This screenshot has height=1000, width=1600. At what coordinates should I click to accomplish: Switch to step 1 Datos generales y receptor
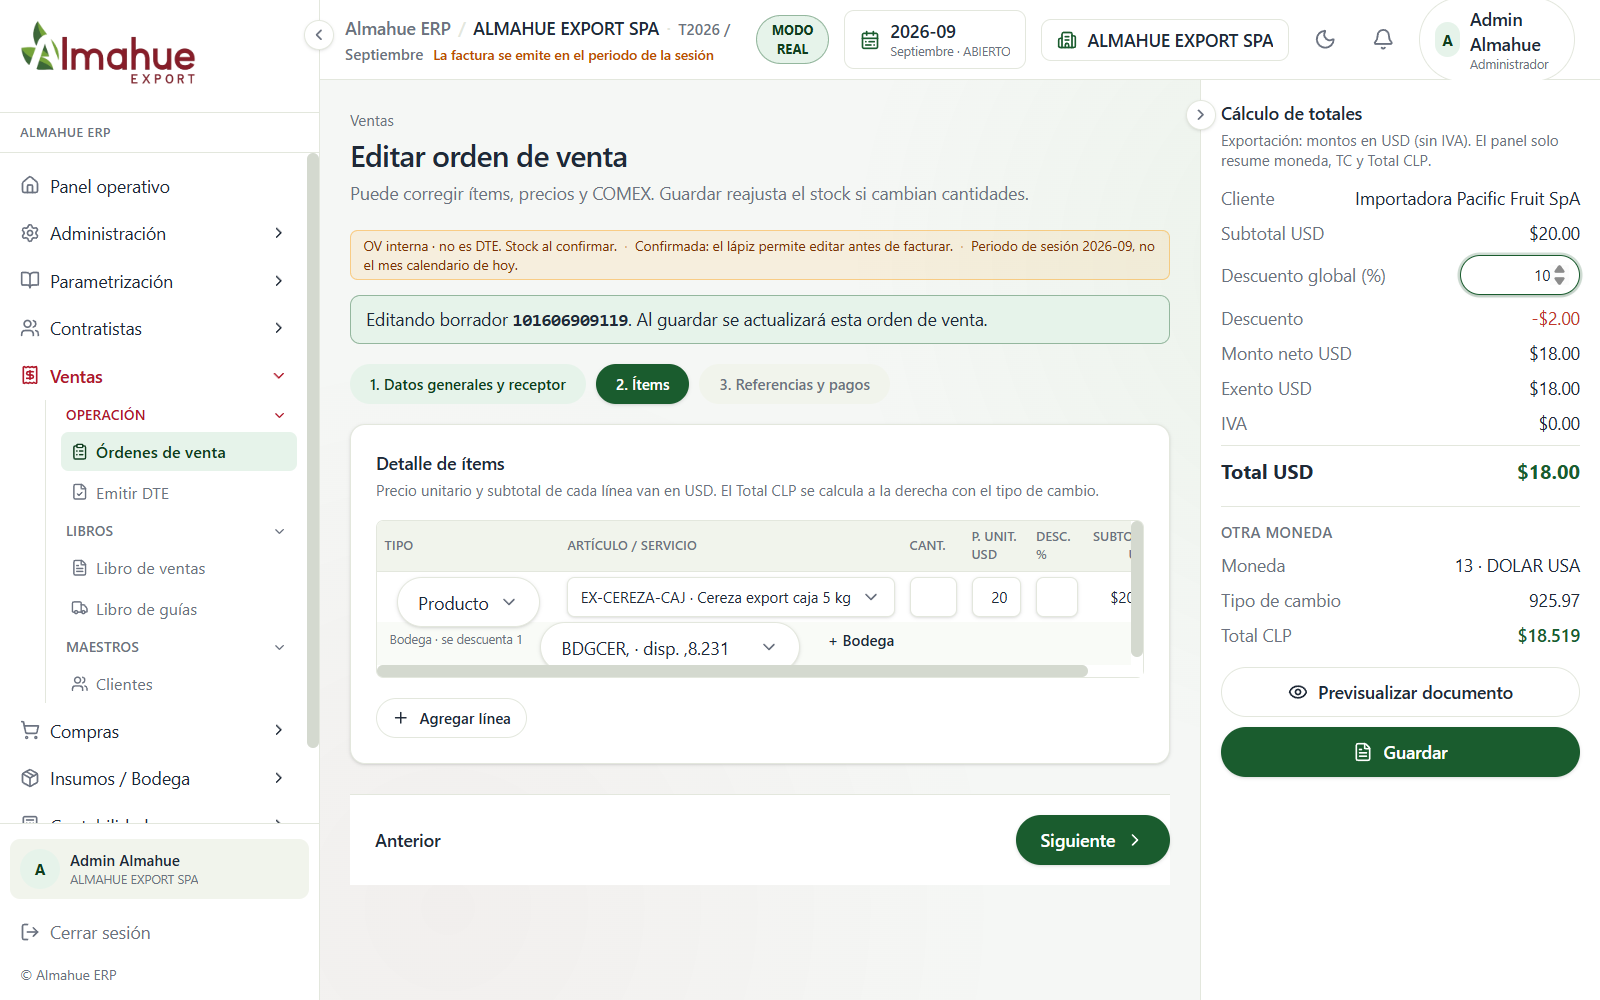[x=468, y=385]
